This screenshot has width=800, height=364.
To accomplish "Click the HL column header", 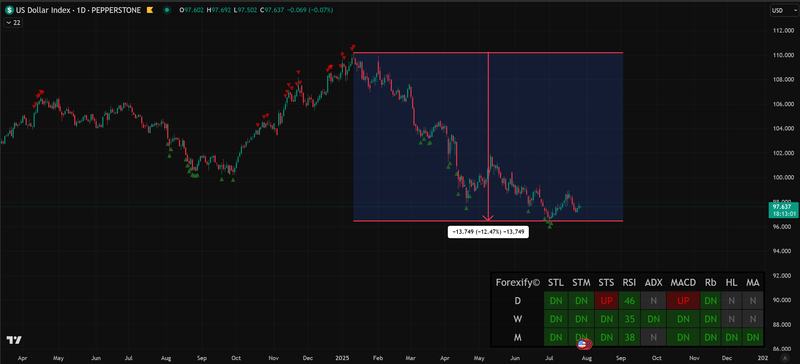I will (x=731, y=282).
